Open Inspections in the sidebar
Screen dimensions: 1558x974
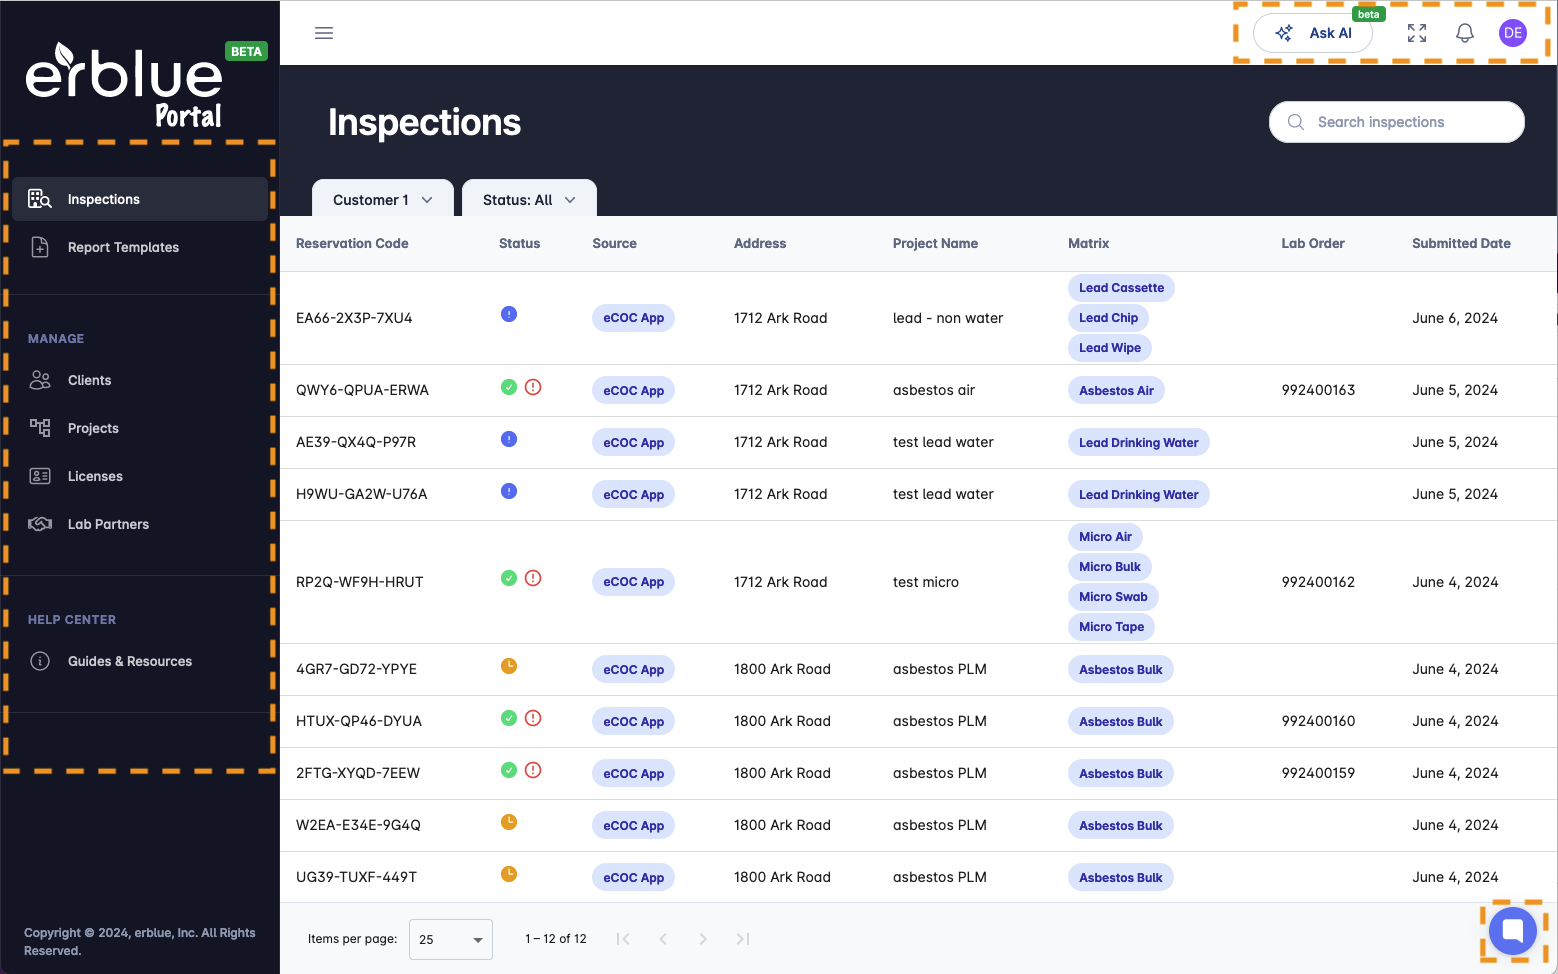click(140, 199)
